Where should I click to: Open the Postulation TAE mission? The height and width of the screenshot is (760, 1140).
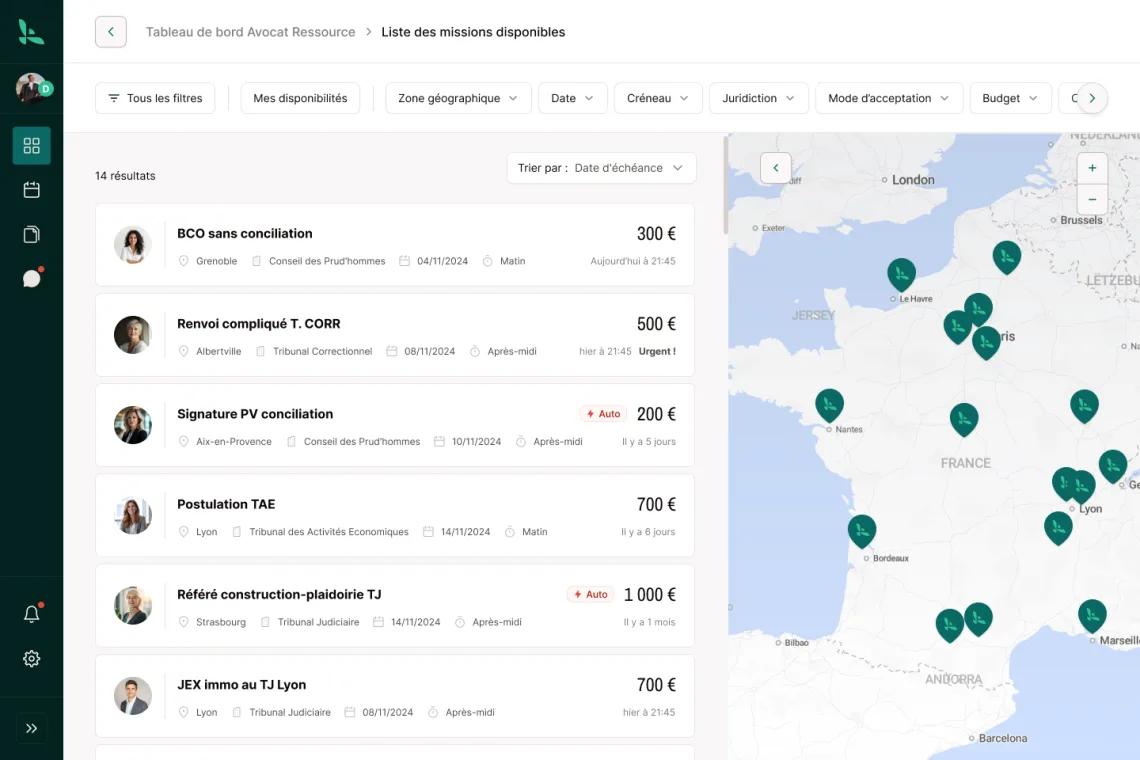tap(395, 516)
